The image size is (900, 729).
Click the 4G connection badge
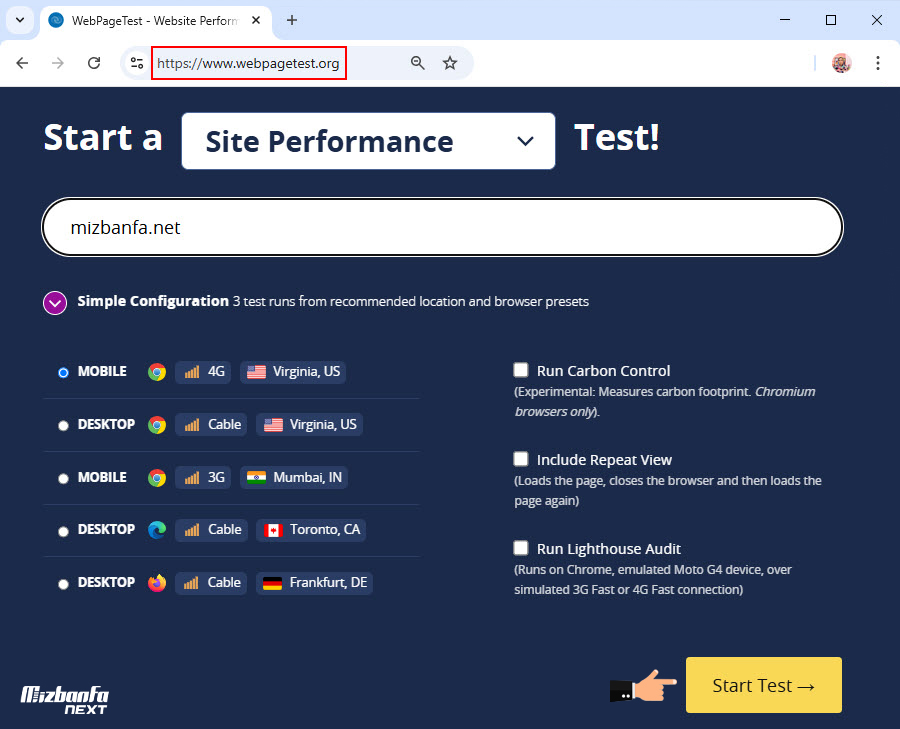203,372
